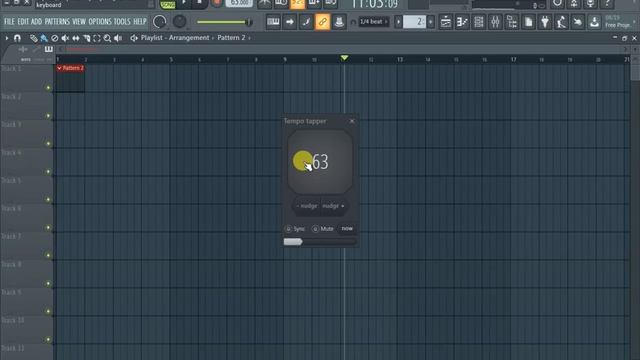Open the ADD menu
This screenshot has height=360, width=640.
tap(36, 21)
